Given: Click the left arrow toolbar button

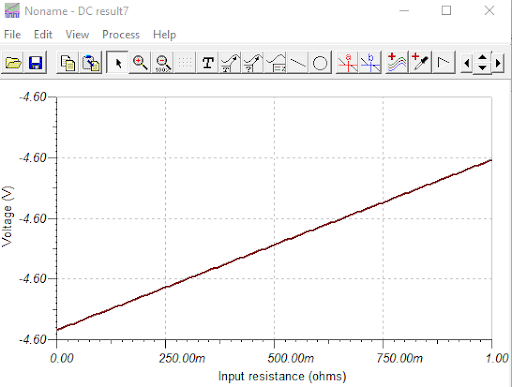Looking at the screenshot, I should (467, 63).
